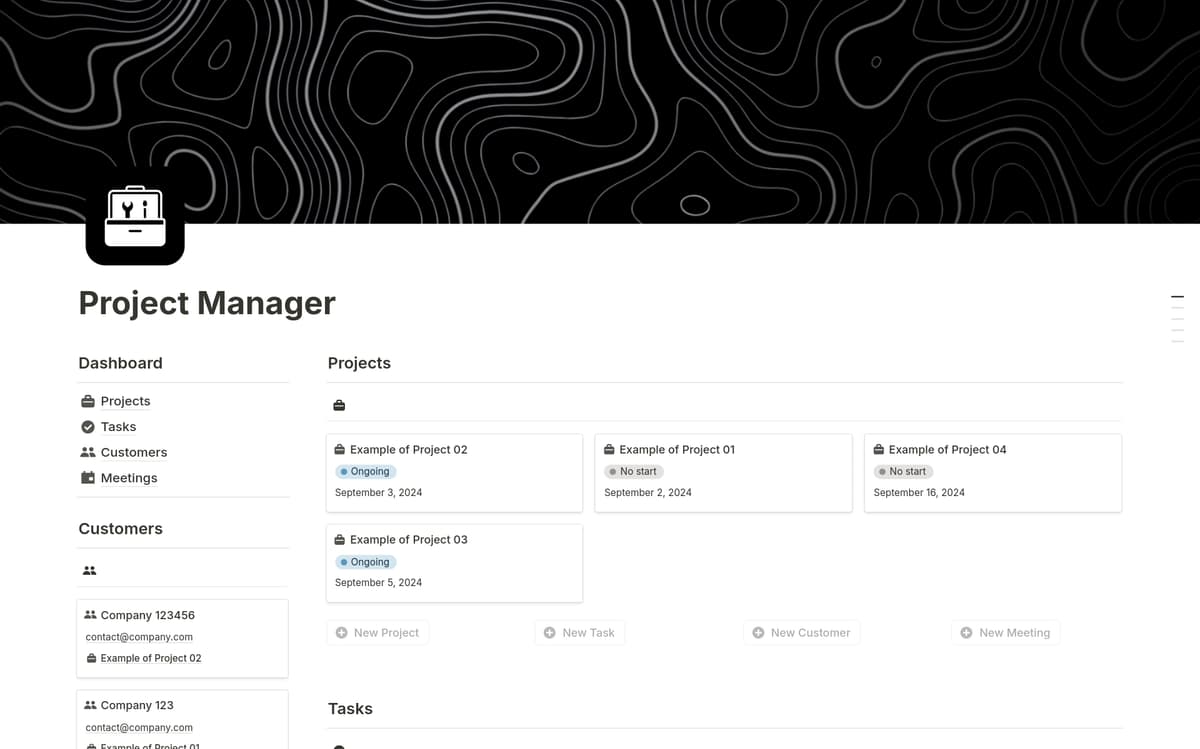1200x749 pixels.
Task: Open the Company 123 customer card
Action: point(182,719)
